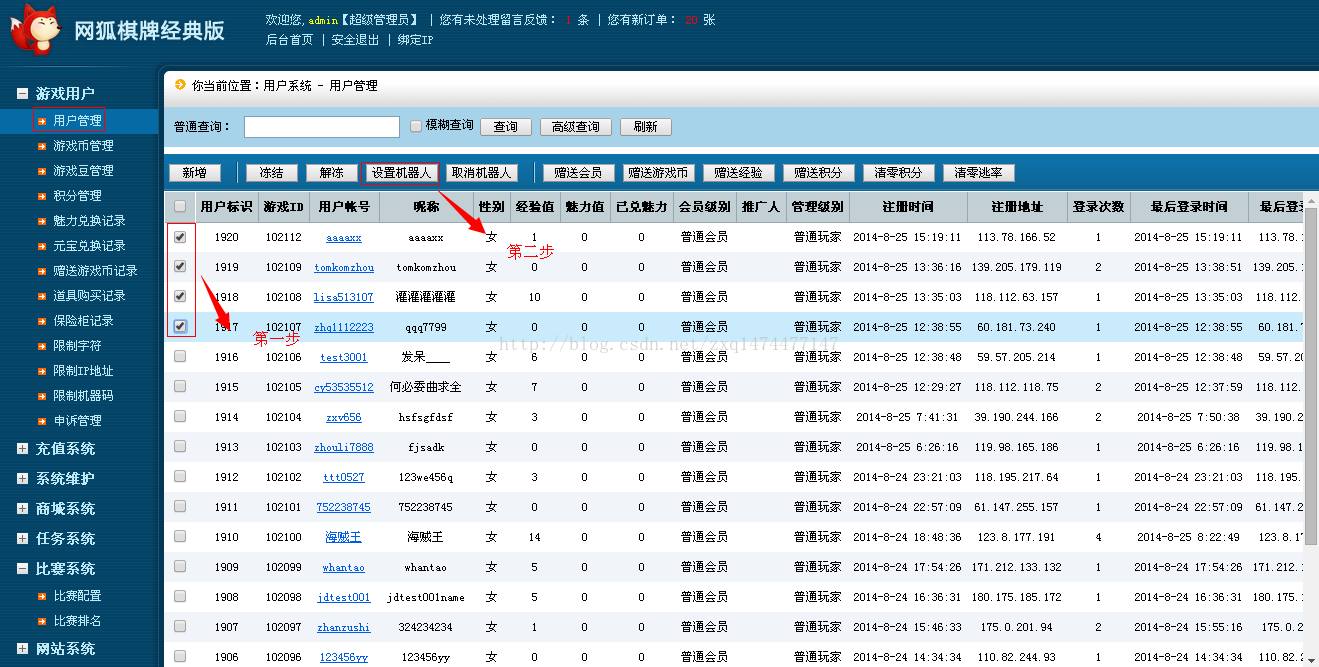This screenshot has width=1319, height=667.
Task: Click the 赠送游戏币 button
Action: pos(659,173)
